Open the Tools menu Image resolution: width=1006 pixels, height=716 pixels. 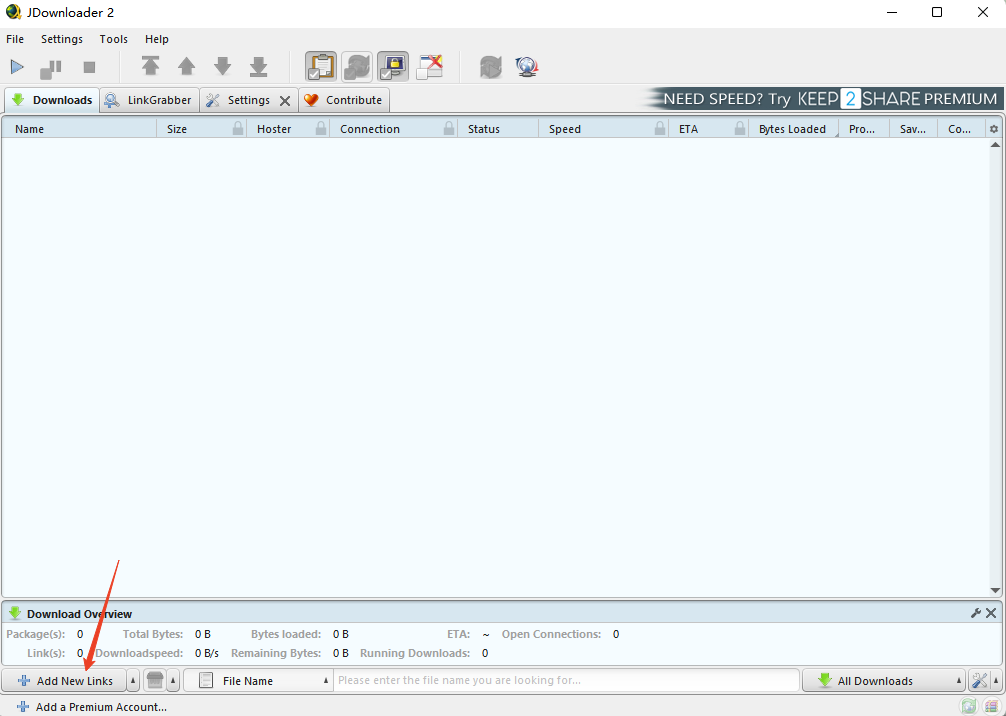coord(113,39)
